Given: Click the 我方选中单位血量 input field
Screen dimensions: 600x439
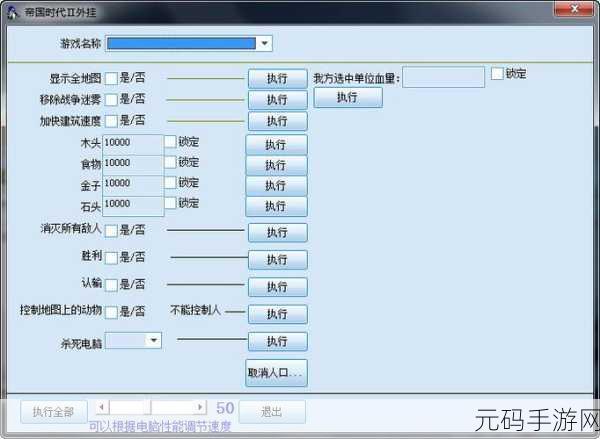Looking at the screenshot, I should 443,77.
